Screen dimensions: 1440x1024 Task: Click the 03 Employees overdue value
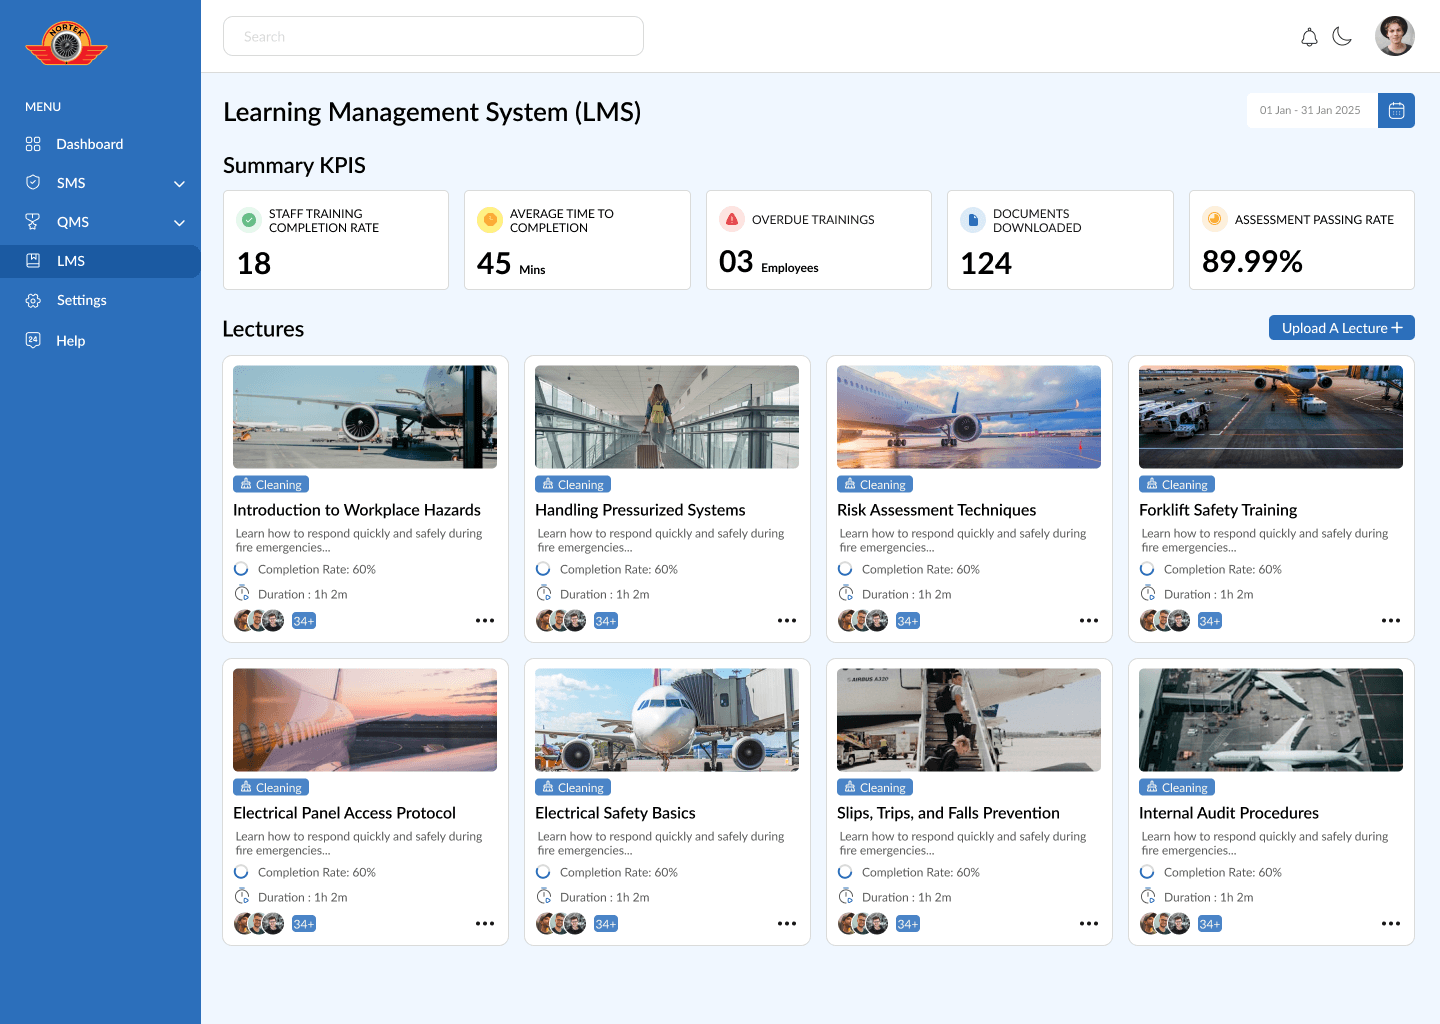click(x=768, y=262)
